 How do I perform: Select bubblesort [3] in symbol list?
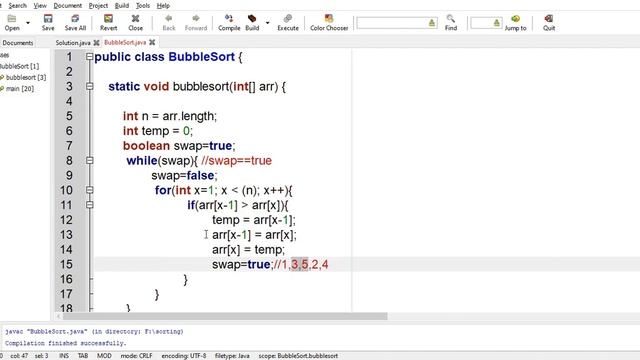click(26, 77)
